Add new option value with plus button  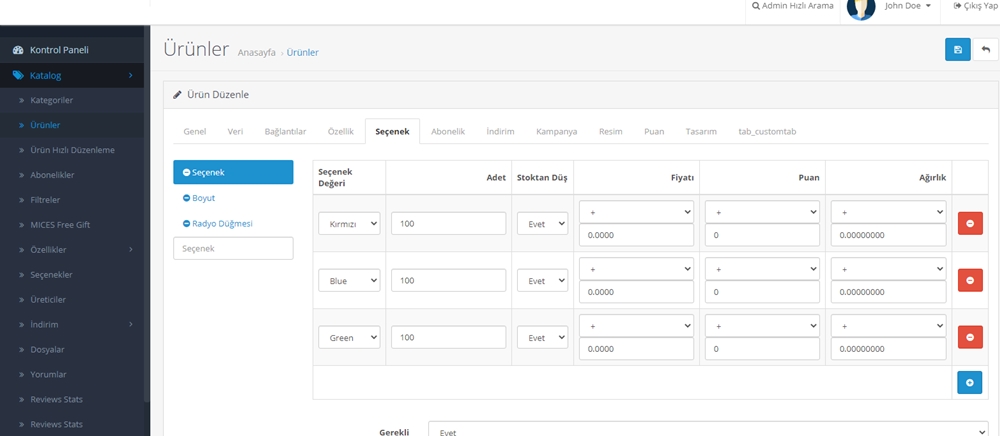coord(969,382)
